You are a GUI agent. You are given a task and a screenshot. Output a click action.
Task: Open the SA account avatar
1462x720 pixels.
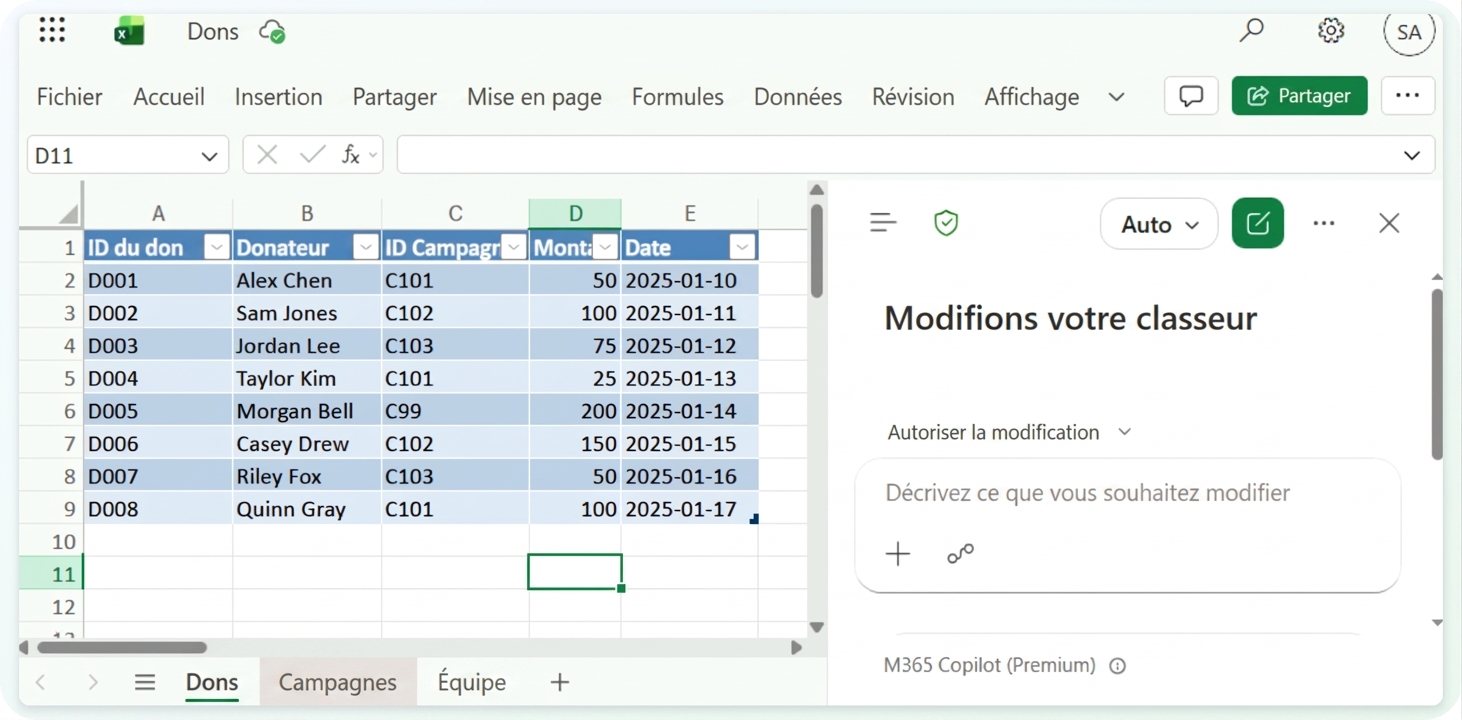pos(1409,32)
